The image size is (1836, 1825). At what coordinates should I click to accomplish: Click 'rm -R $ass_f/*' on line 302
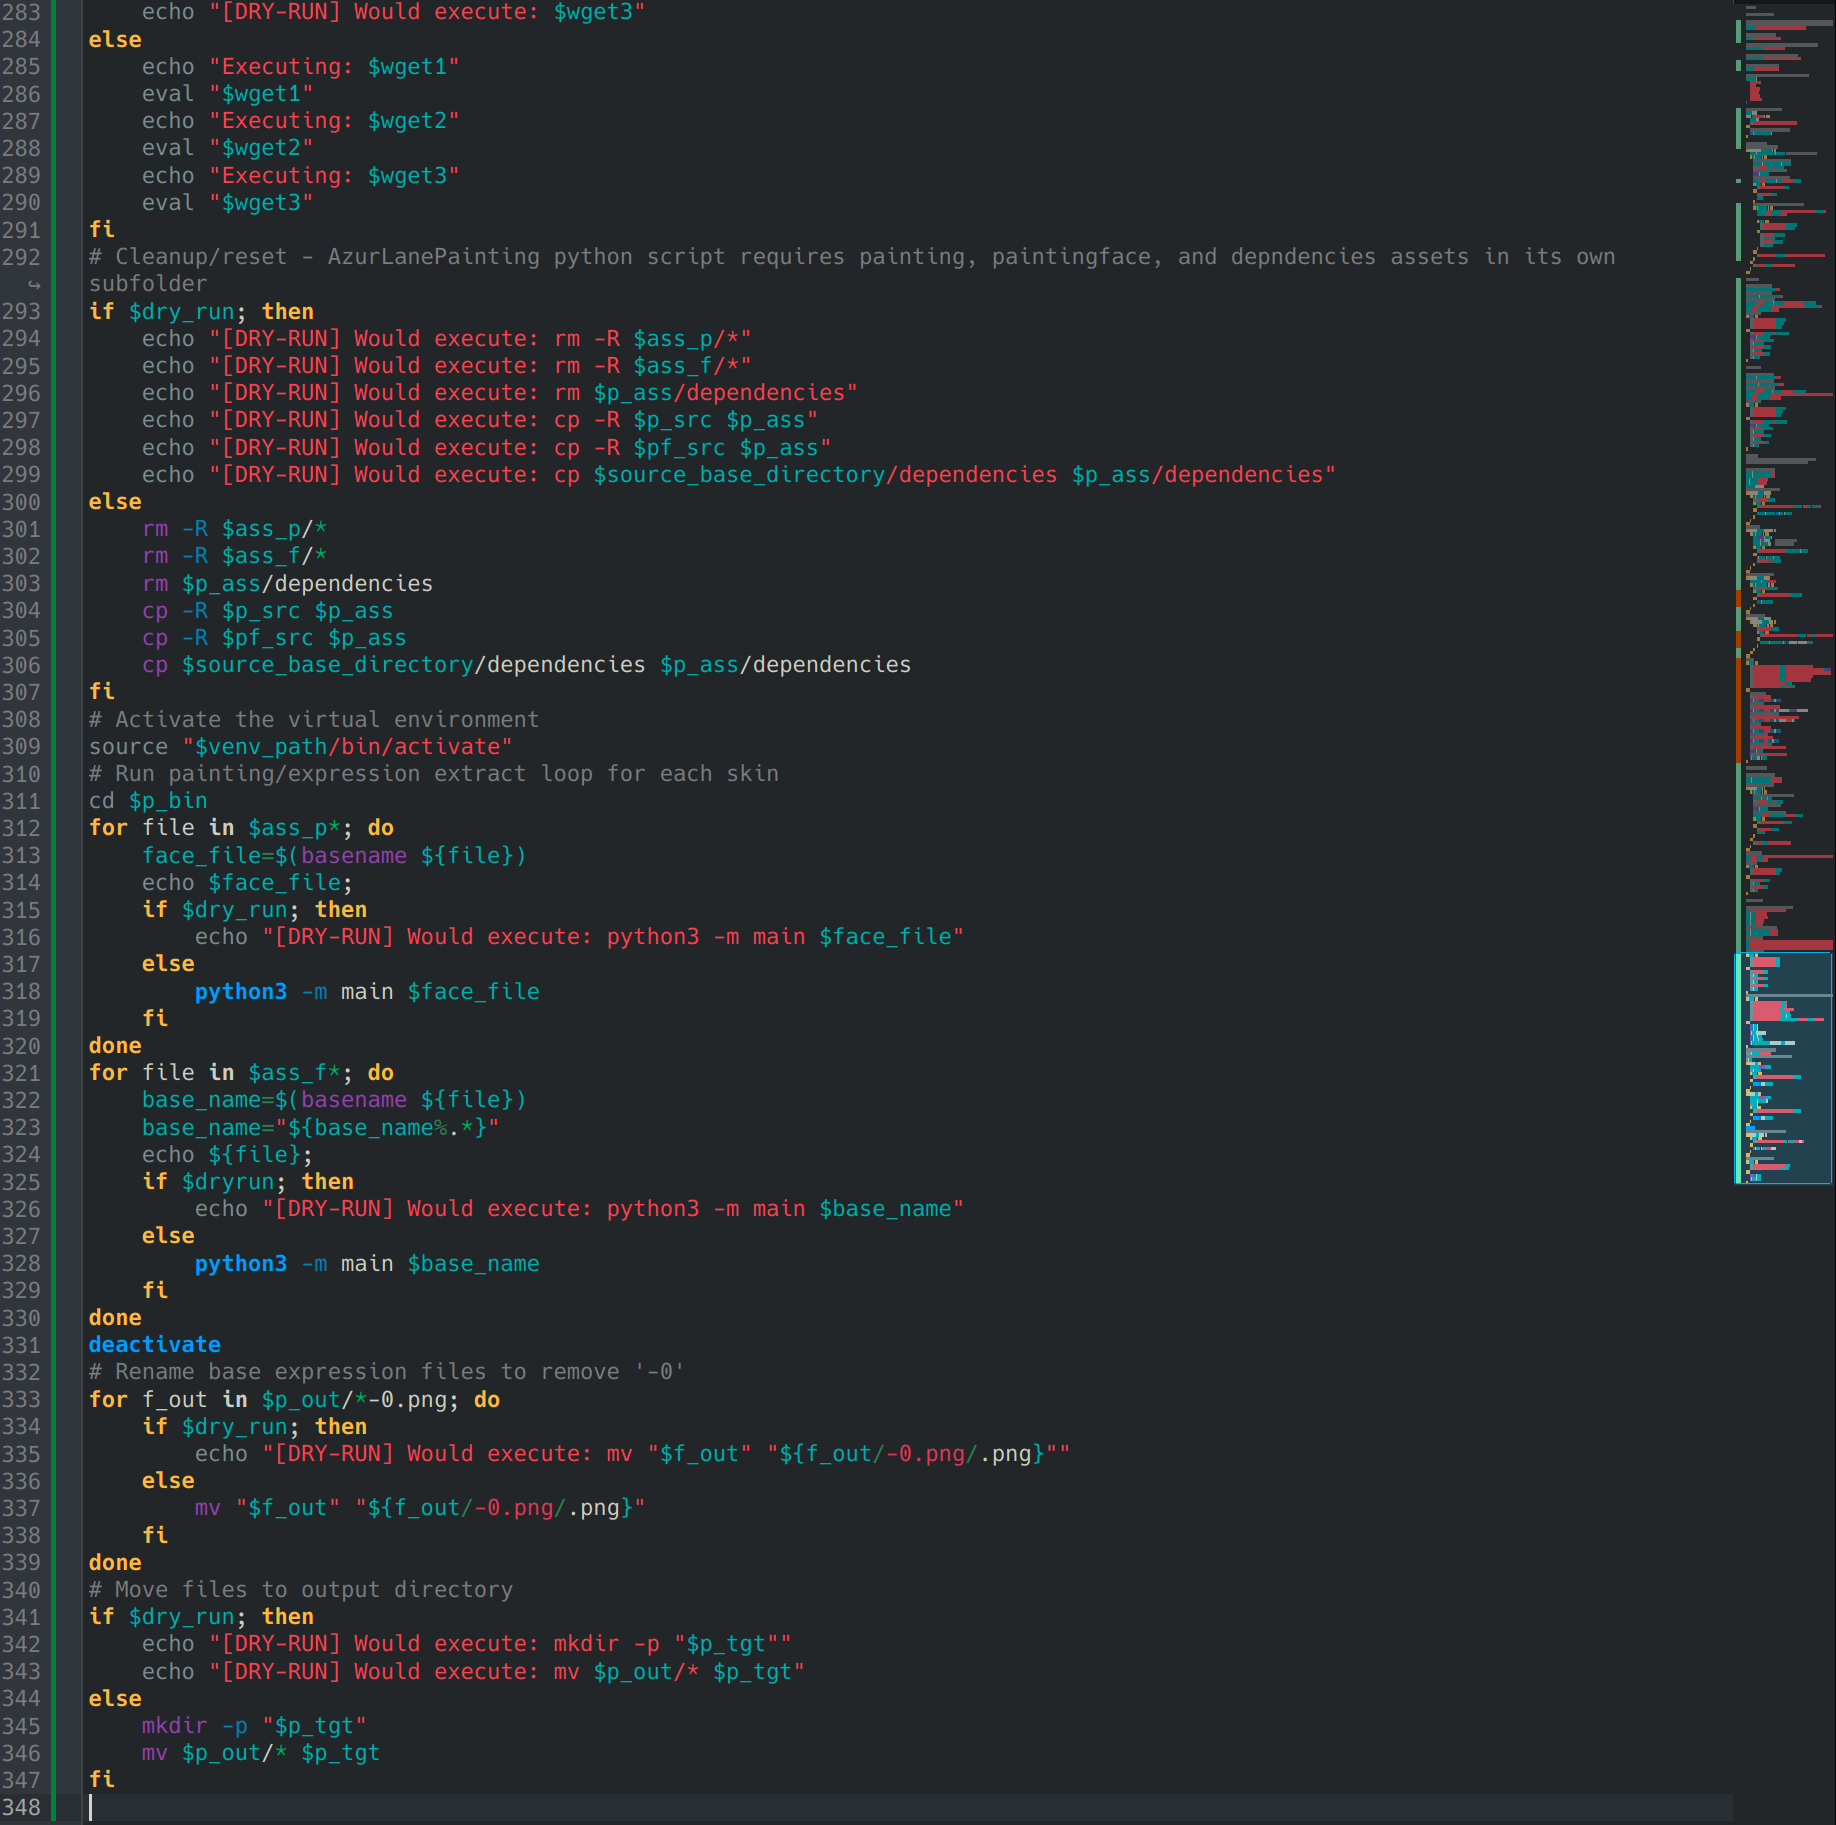tap(234, 556)
